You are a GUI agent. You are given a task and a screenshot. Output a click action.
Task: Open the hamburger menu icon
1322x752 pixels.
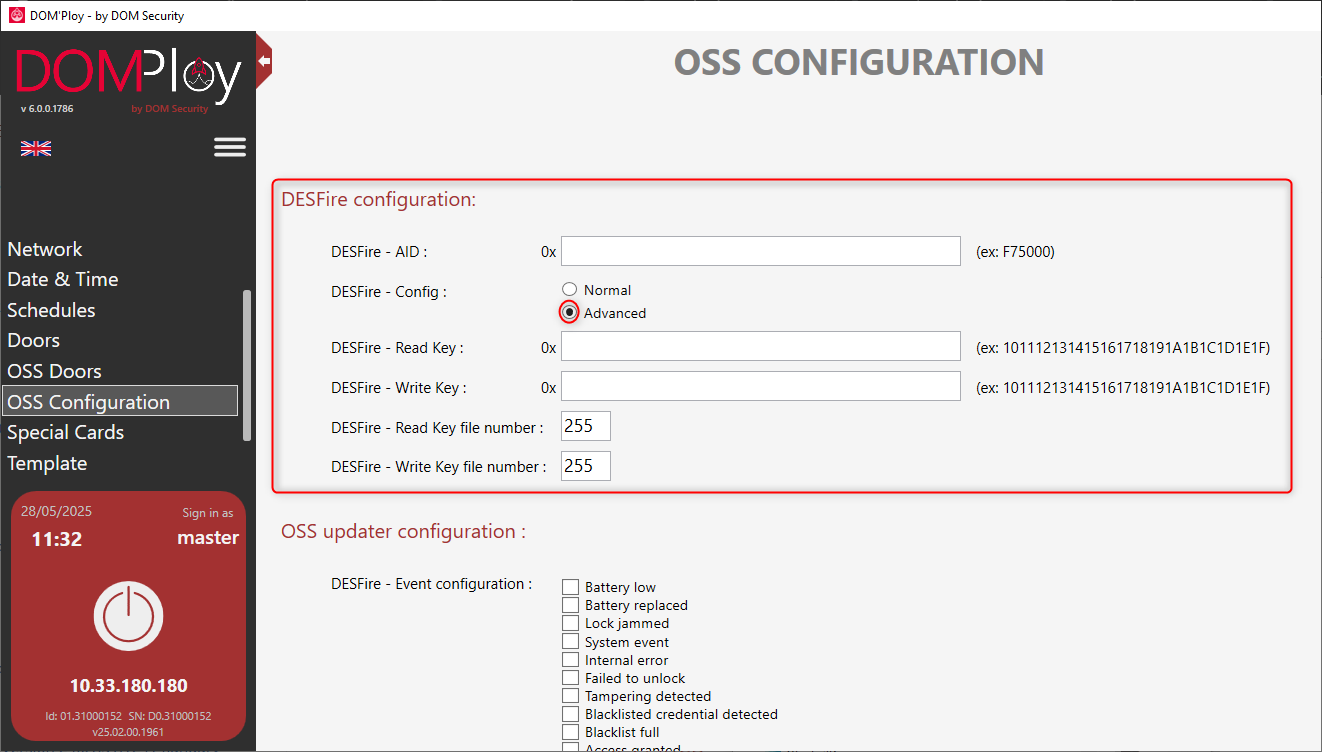click(230, 148)
